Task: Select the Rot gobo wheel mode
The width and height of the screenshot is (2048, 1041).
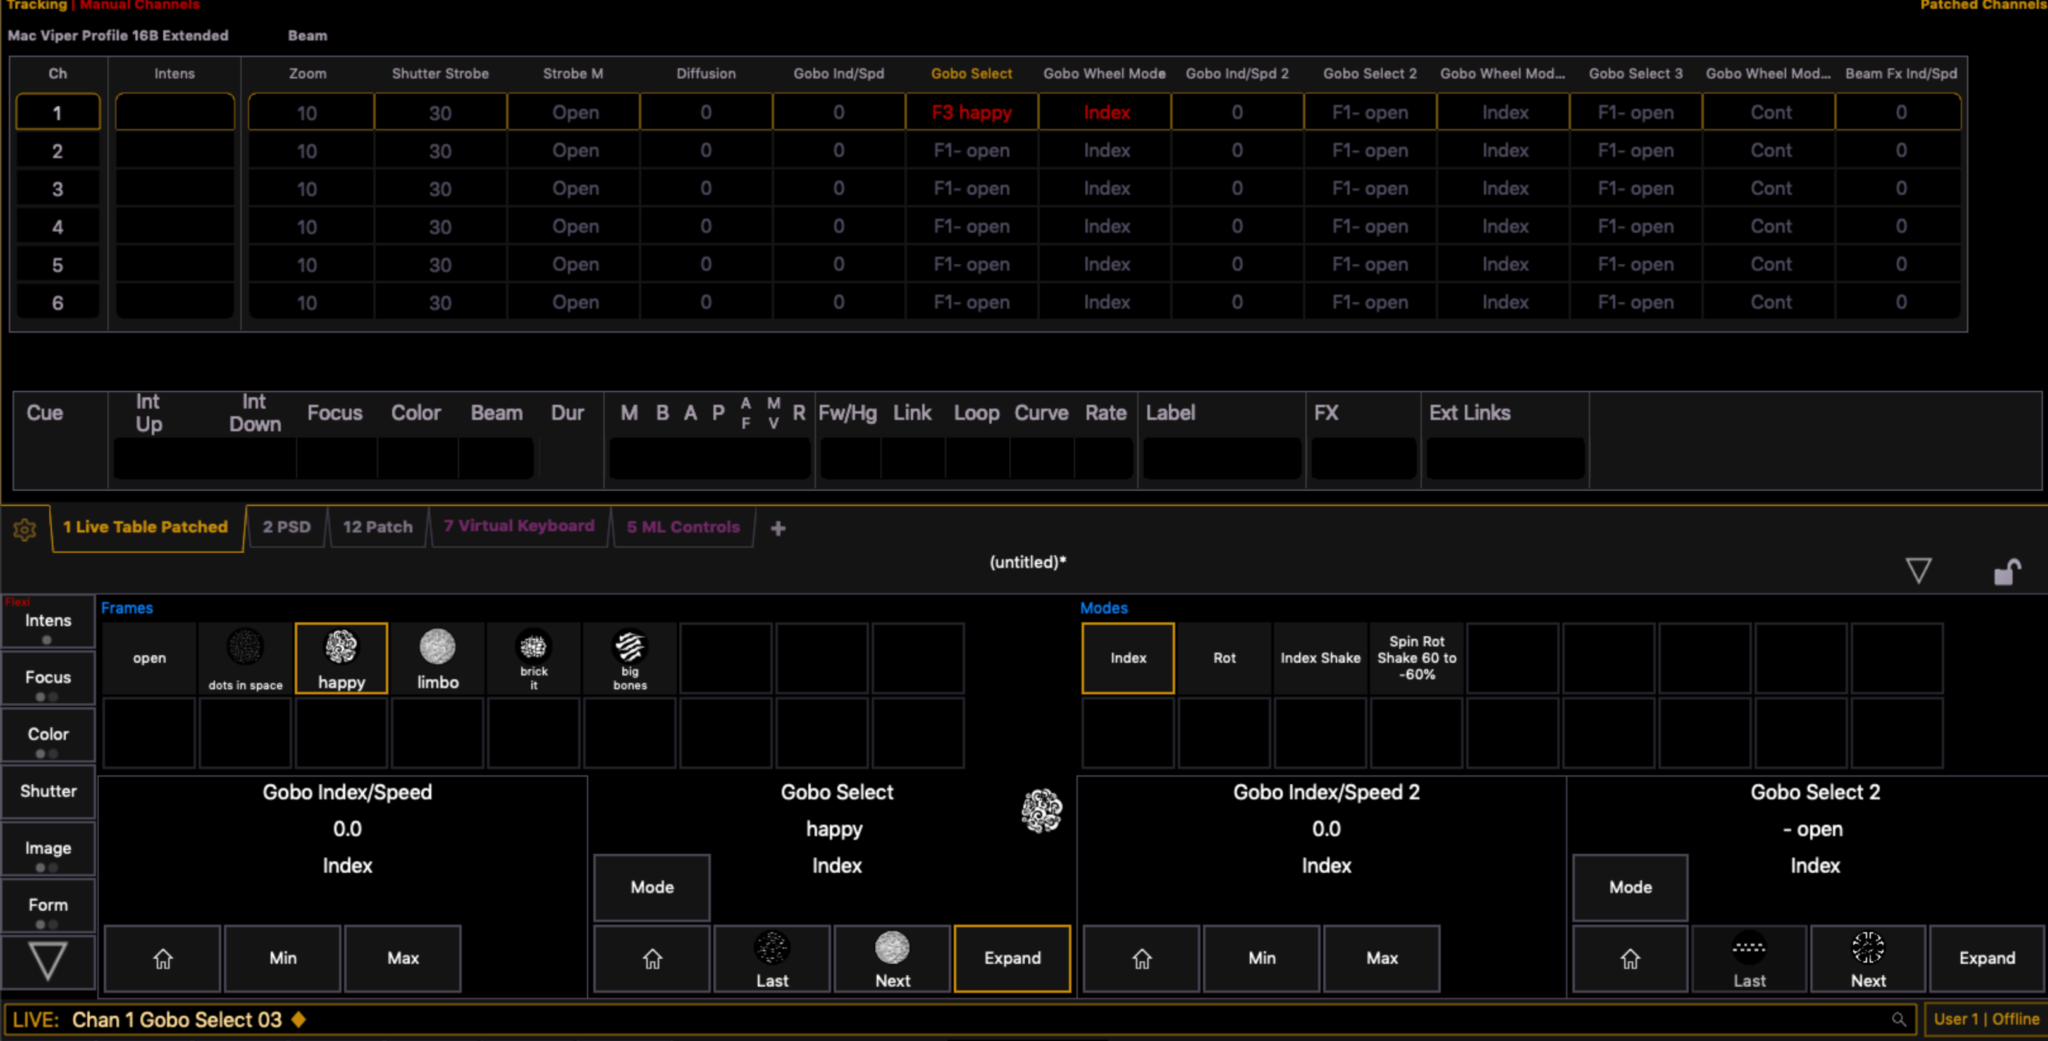Action: 1224,658
